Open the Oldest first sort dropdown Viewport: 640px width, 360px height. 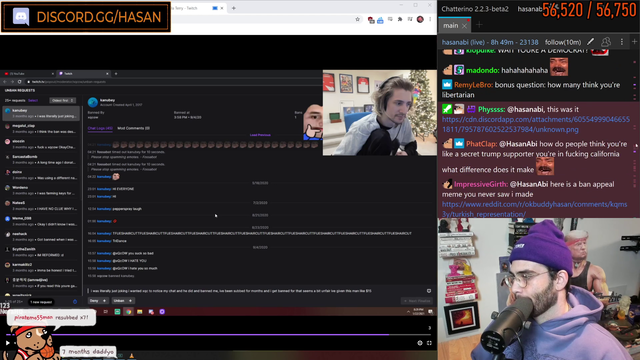(x=62, y=100)
